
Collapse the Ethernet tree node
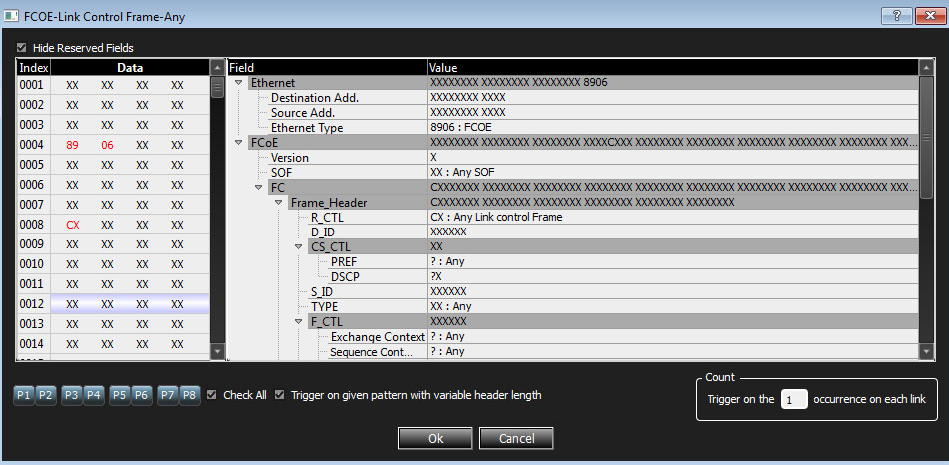point(238,82)
